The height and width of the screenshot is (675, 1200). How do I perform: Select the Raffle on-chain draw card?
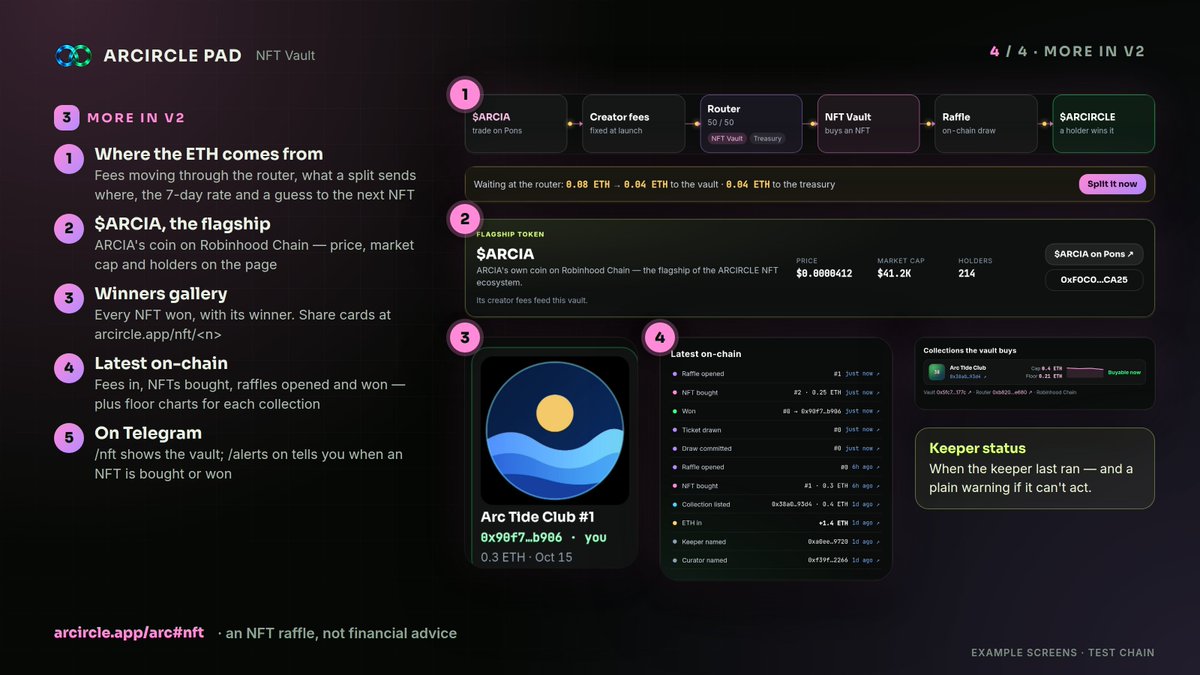click(x=986, y=123)
